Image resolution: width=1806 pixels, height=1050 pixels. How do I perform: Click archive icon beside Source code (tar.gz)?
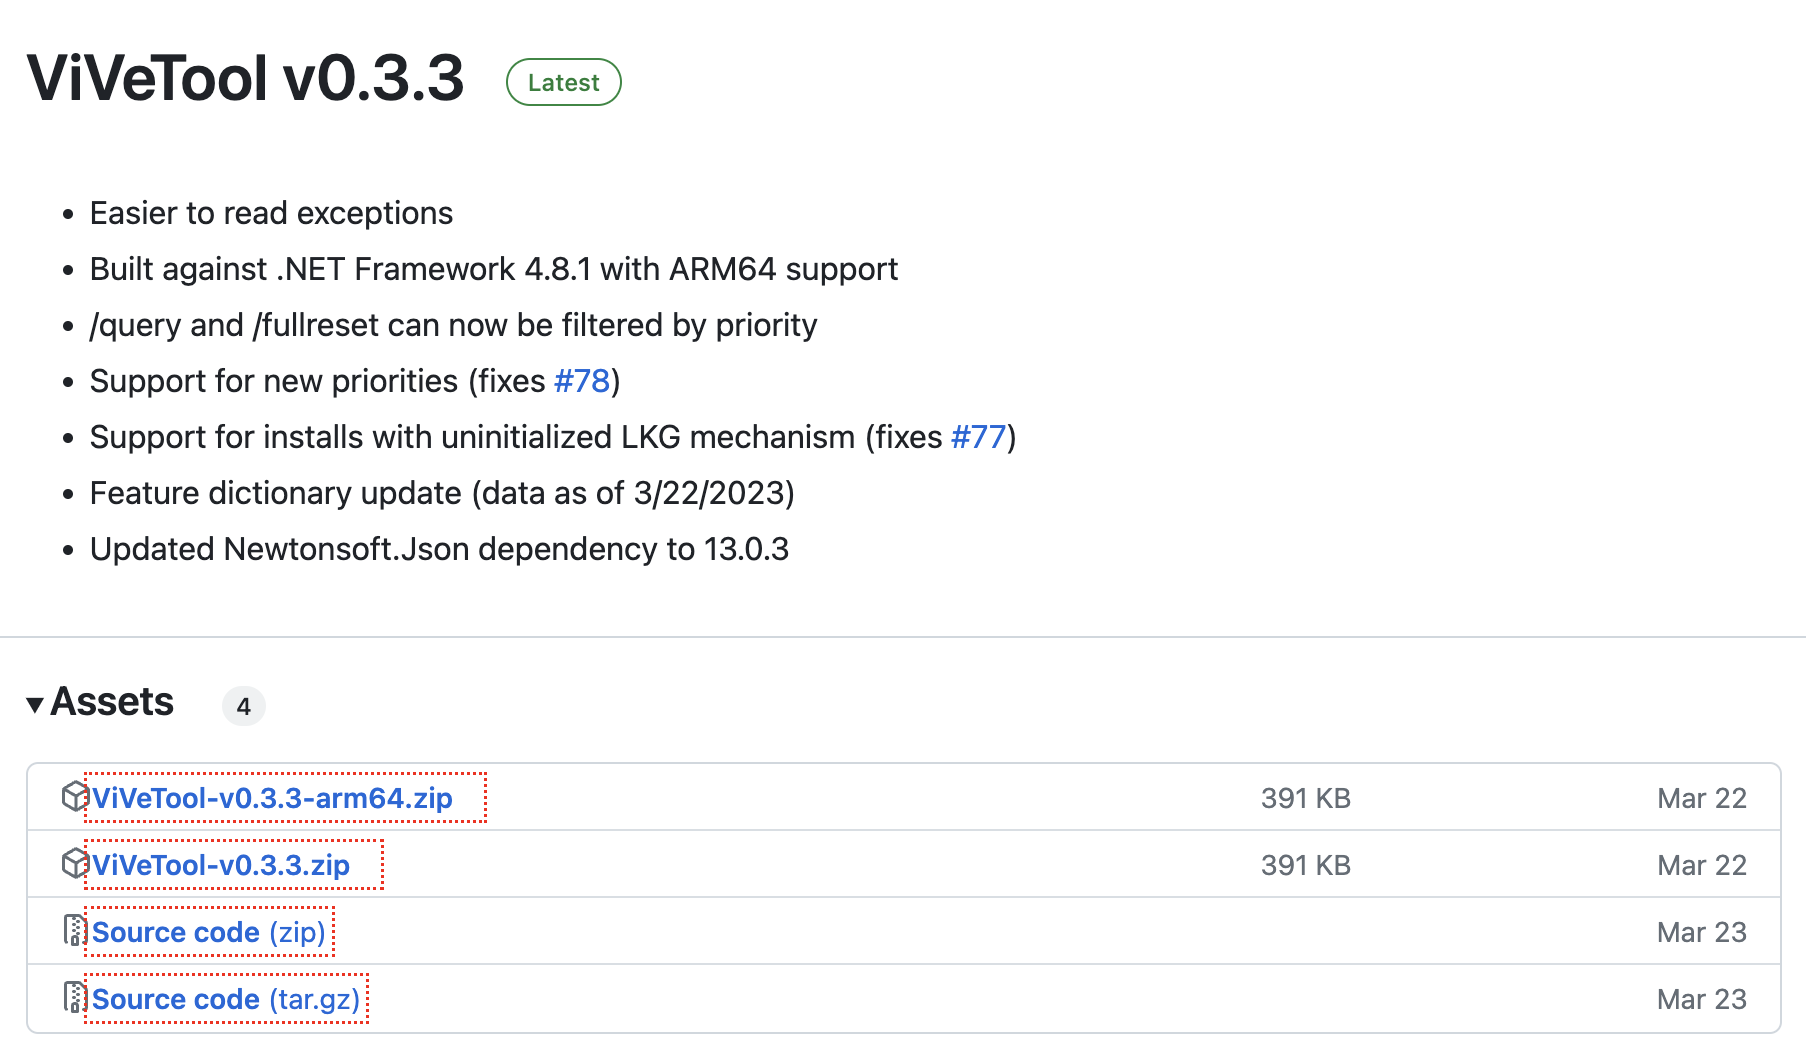tap(74, 998)
